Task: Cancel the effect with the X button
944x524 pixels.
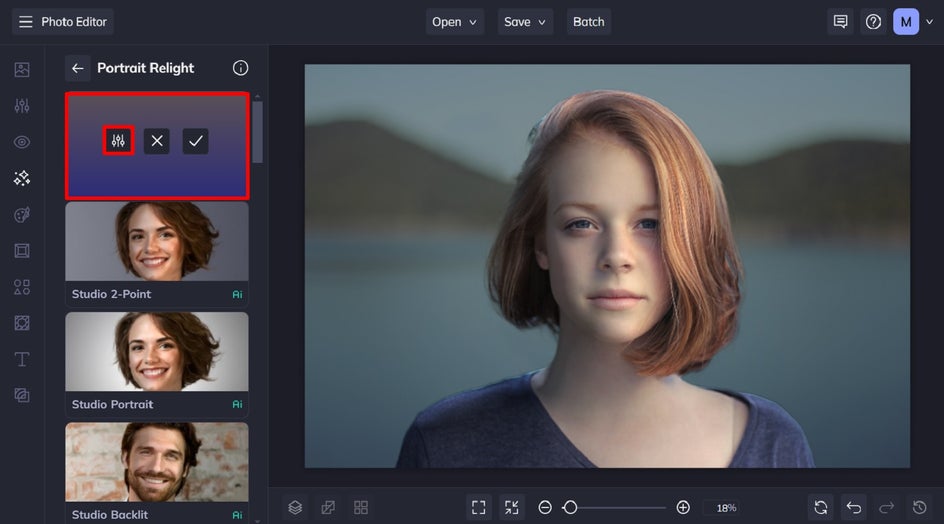Action: 156,141
